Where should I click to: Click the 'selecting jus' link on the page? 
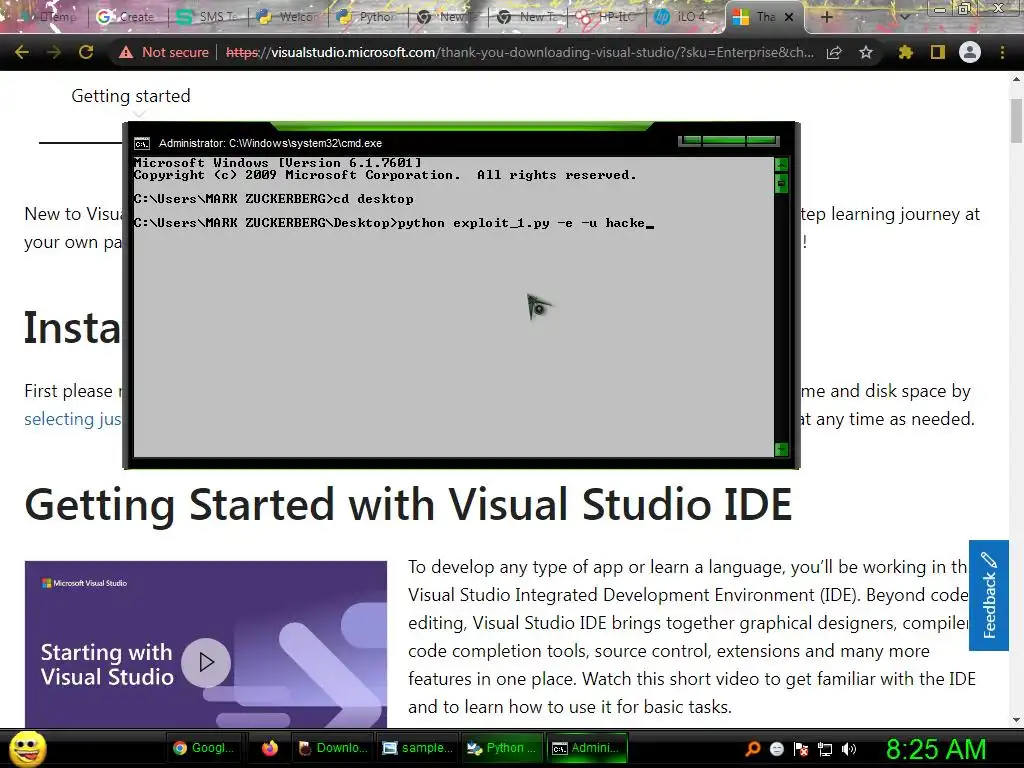pos(72,419)
